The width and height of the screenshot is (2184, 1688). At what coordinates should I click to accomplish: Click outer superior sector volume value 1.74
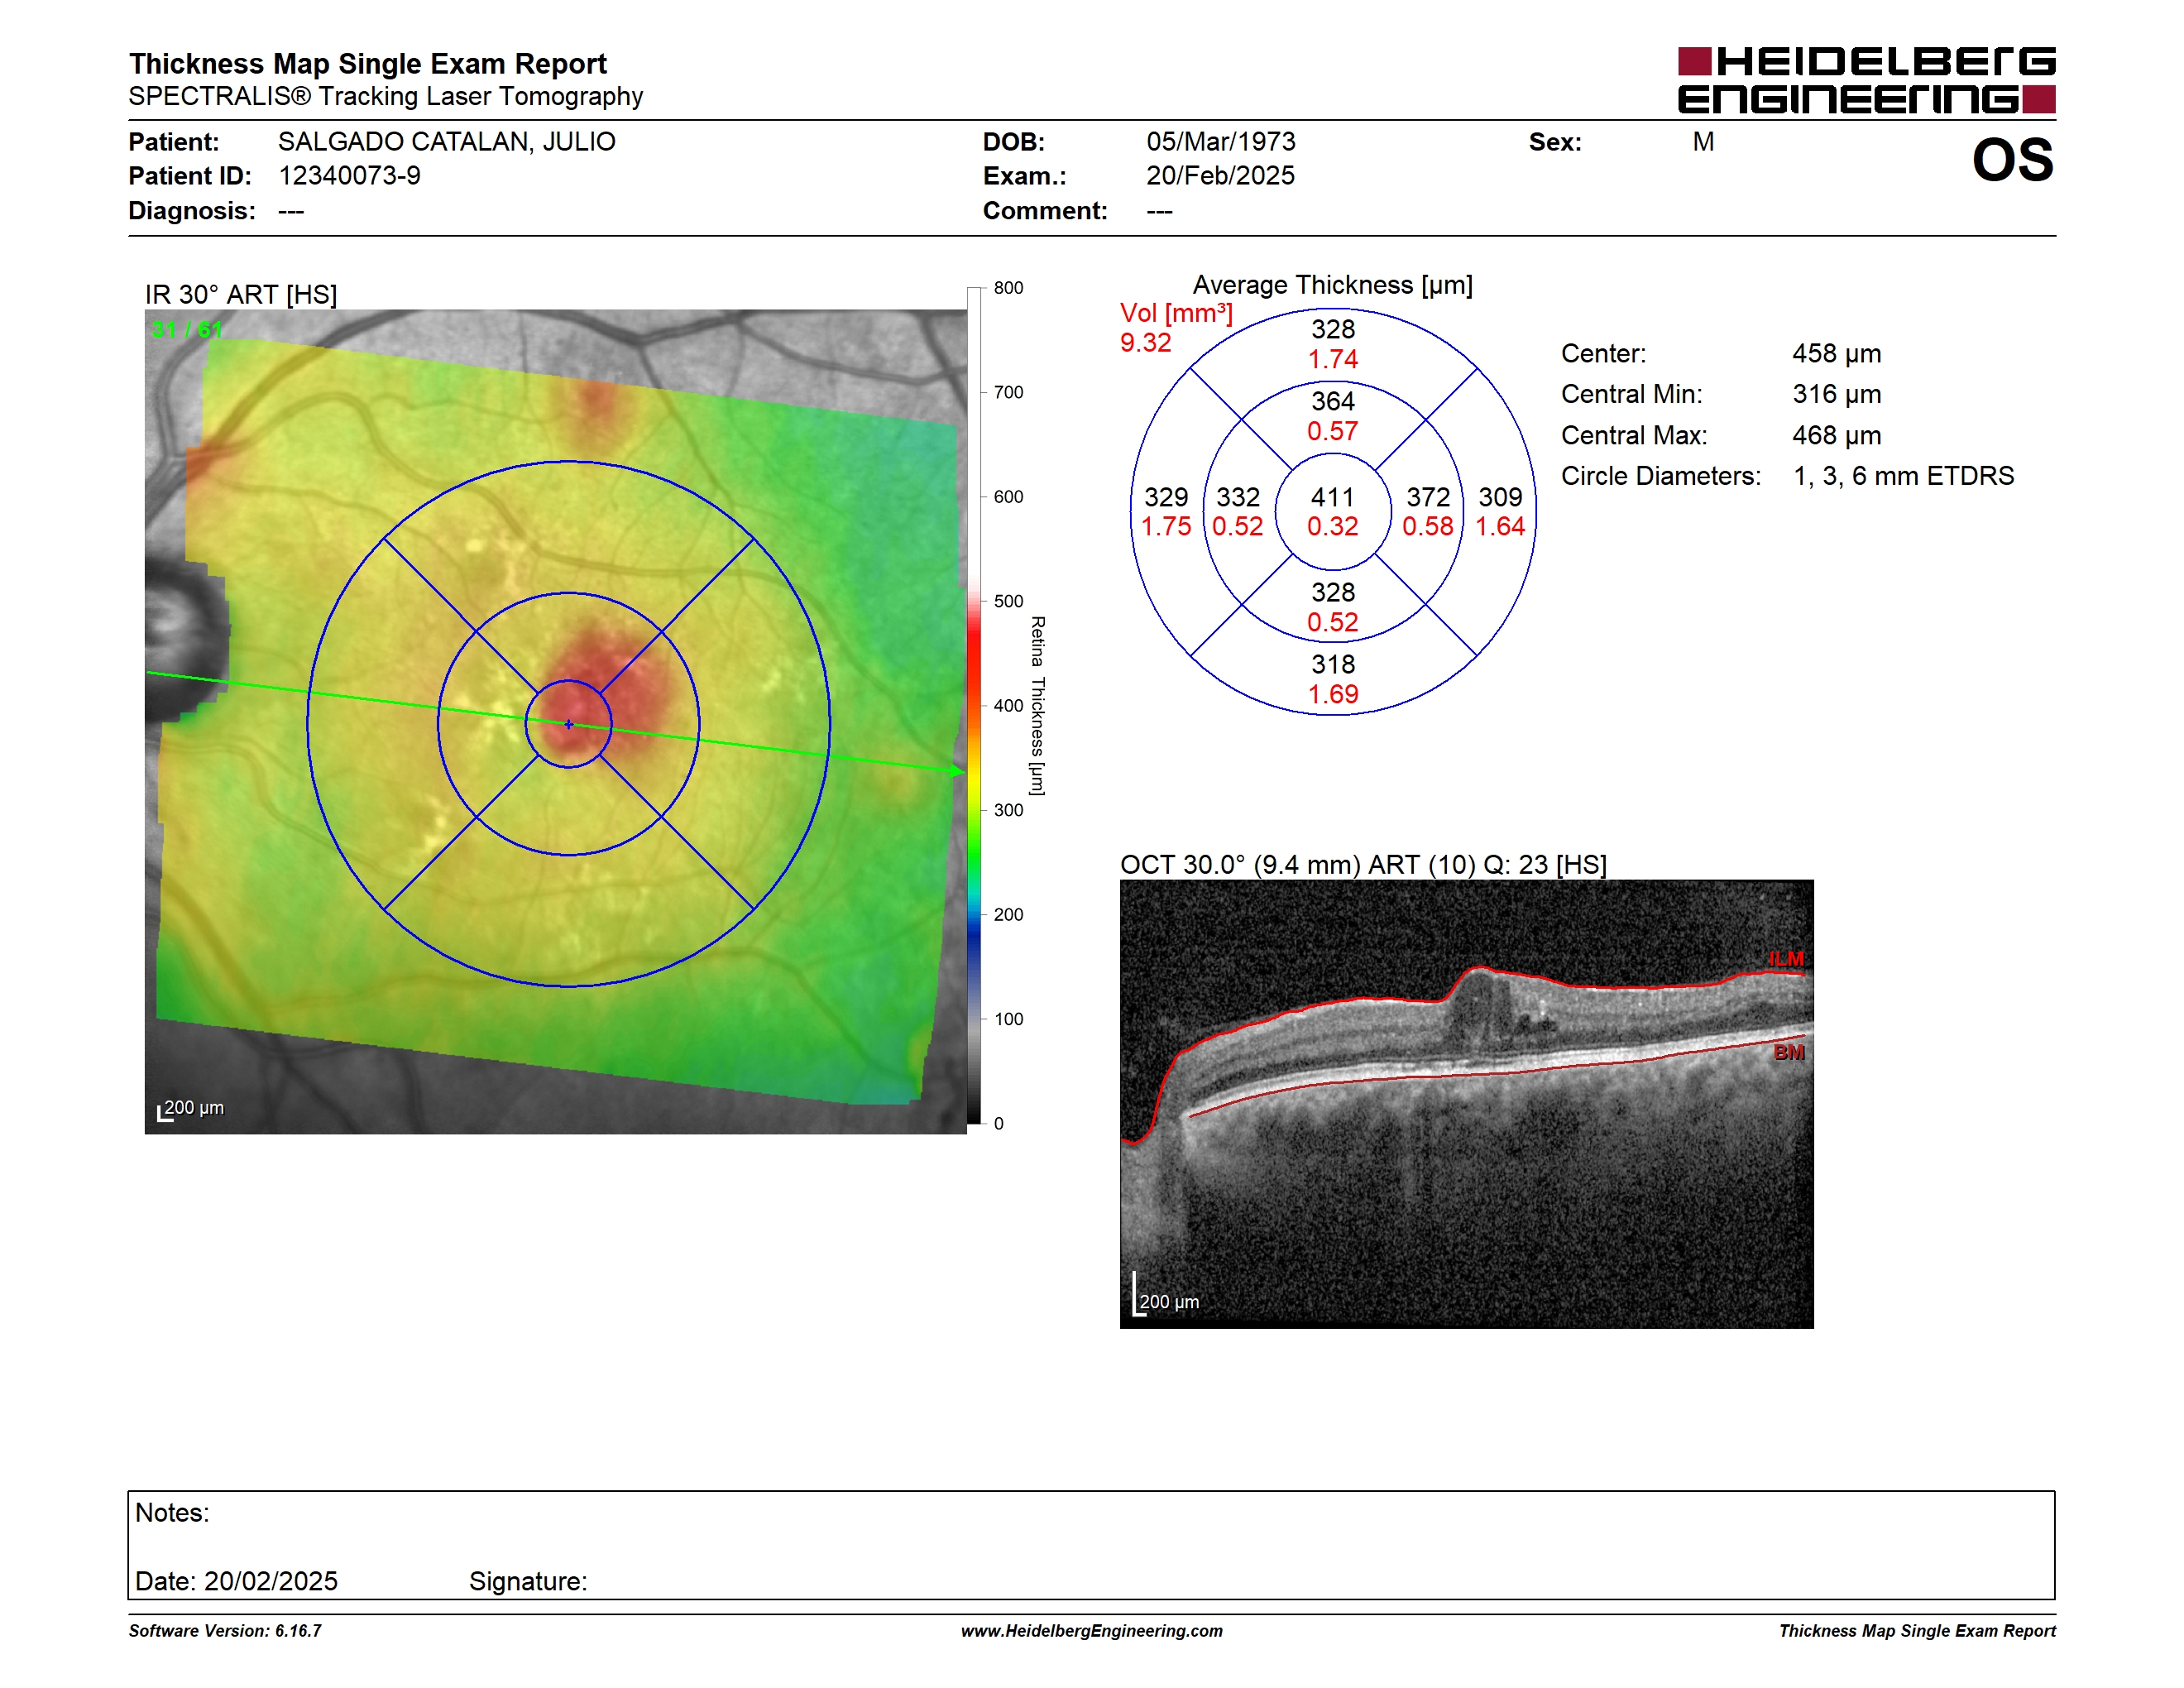[1333, 359]
